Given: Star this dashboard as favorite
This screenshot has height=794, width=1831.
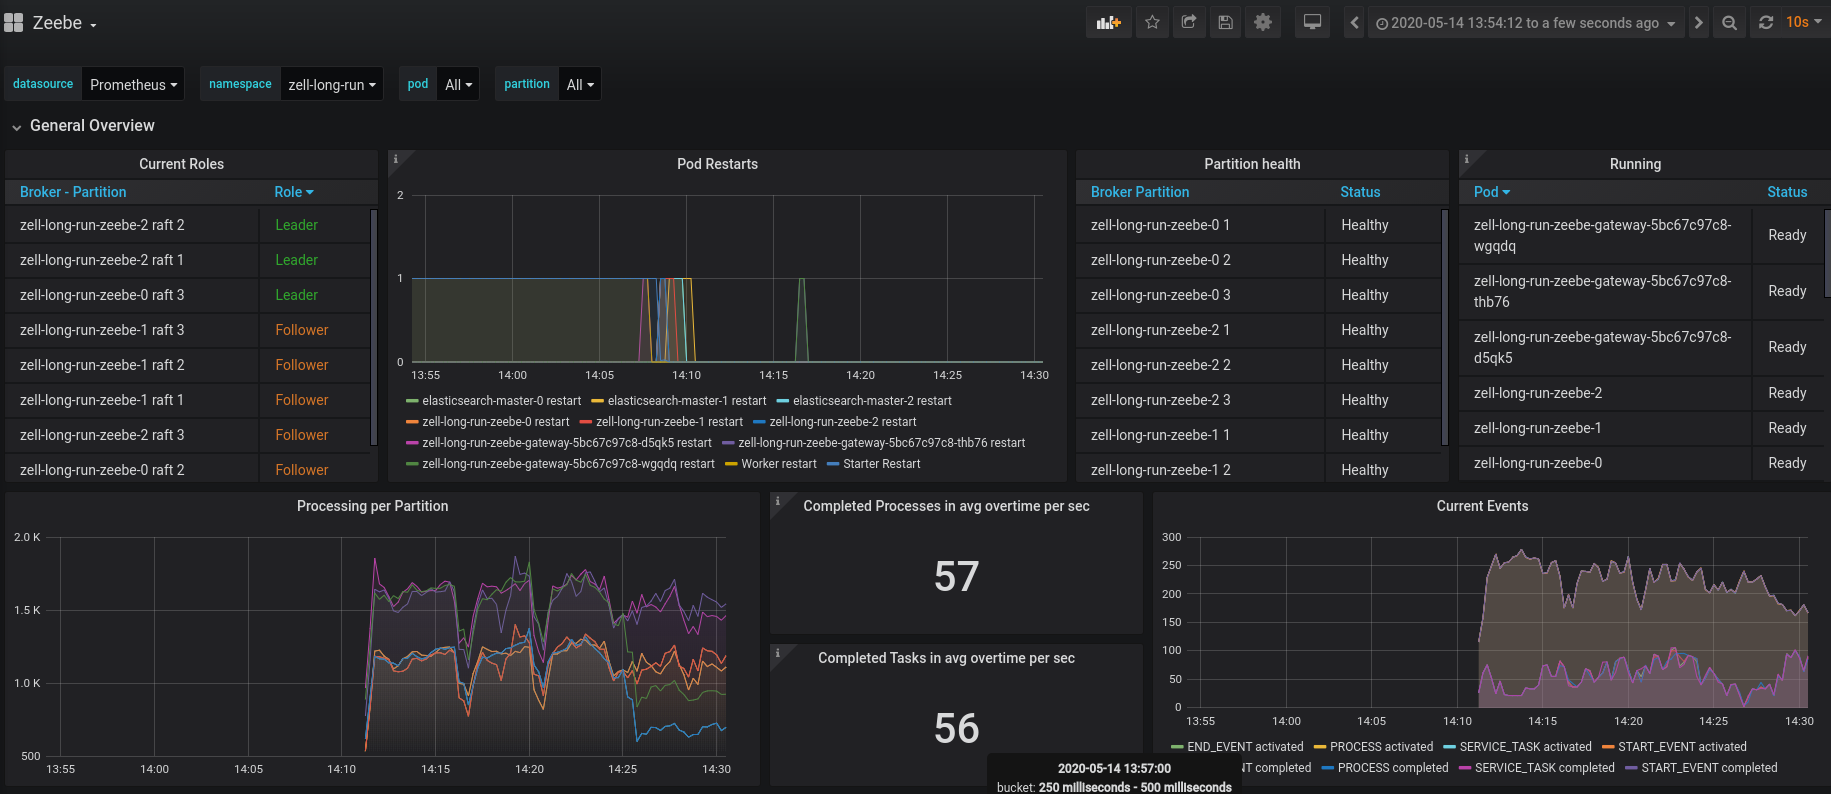Looking at the screenshot, I should click(1152, 22).
